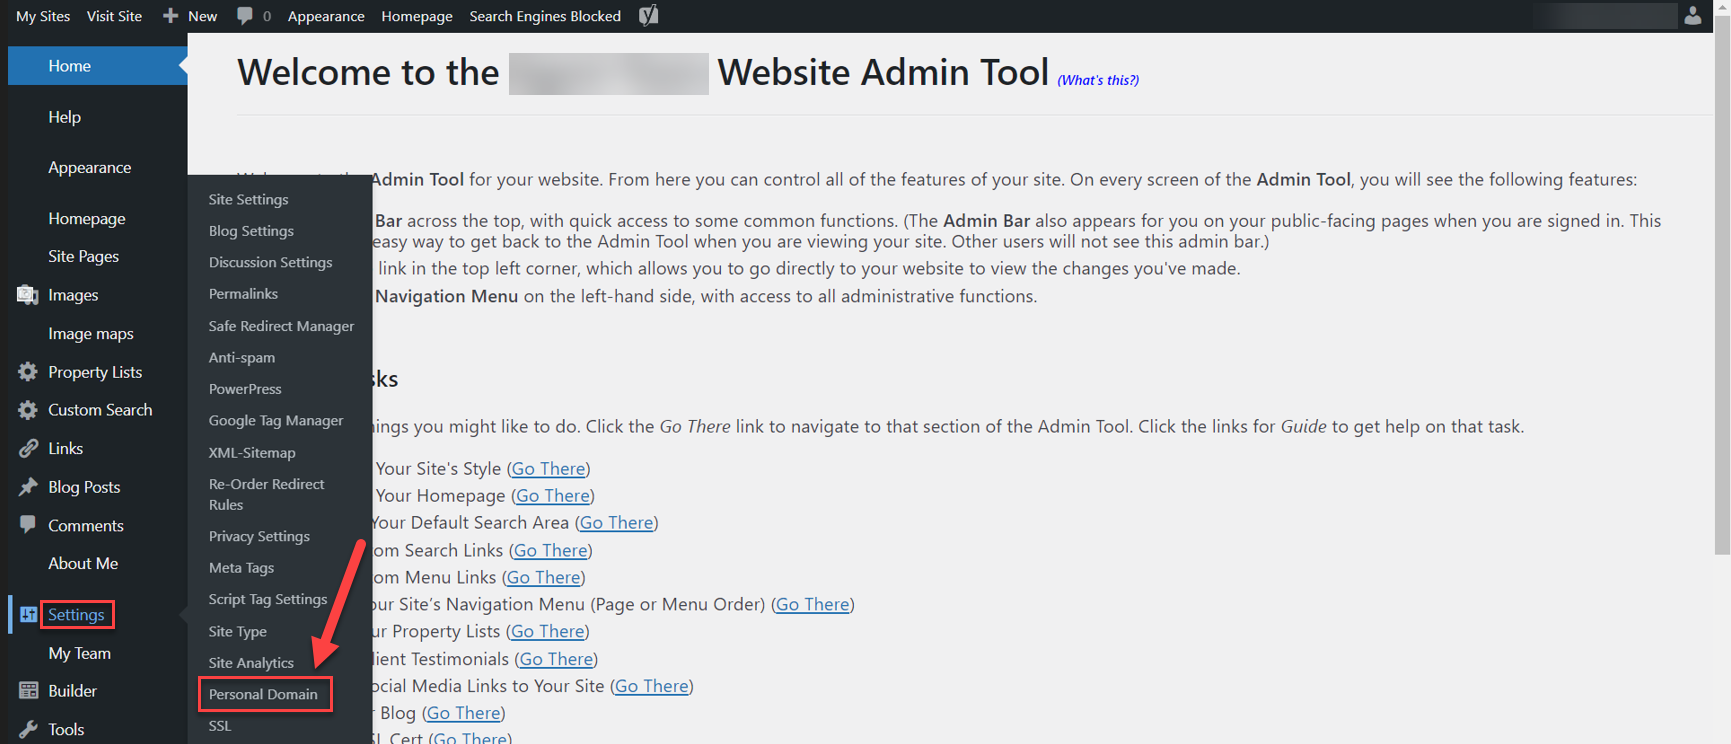Click the user avatar icon at top right

point(1692,16)
